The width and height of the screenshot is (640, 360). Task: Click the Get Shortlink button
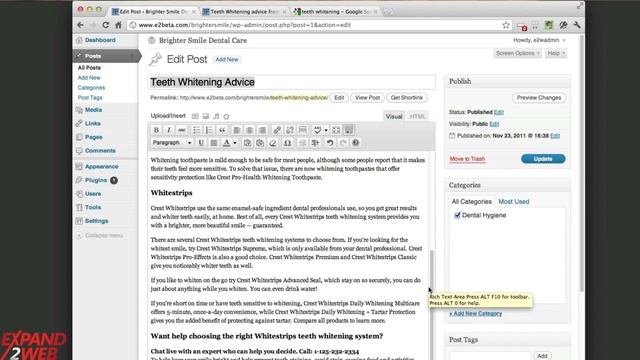407,98
